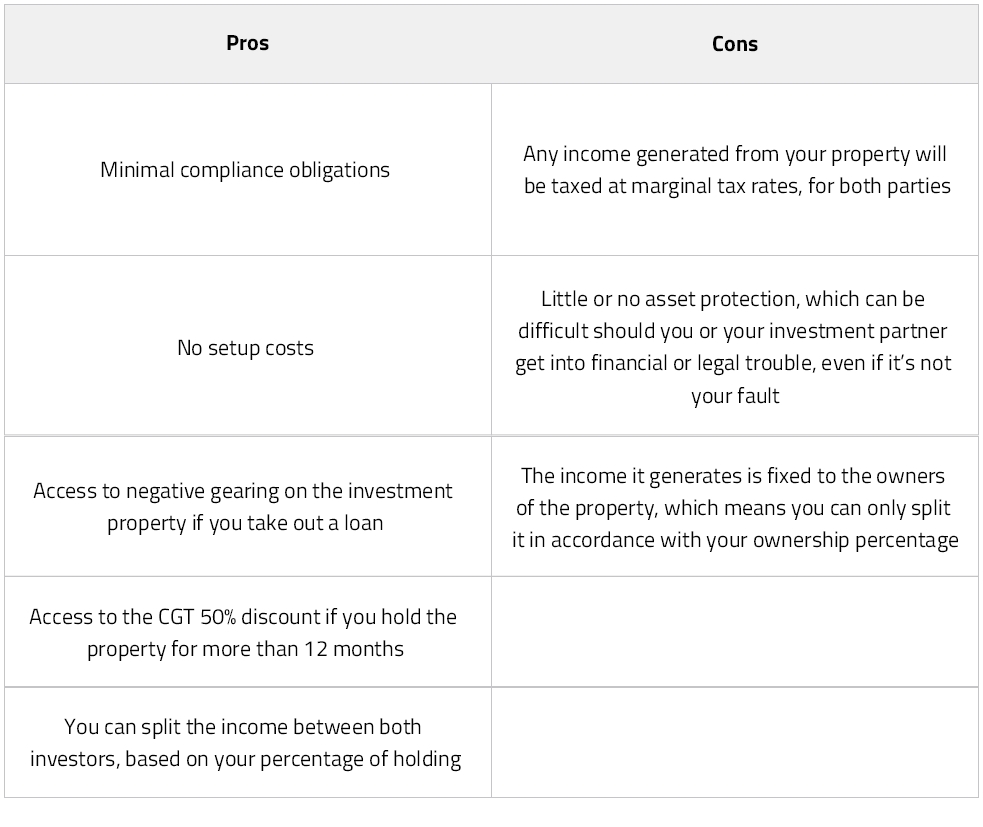The image size is (983, 827).
Task: Click the empty Cons cell in the last row
Action: 735,742
